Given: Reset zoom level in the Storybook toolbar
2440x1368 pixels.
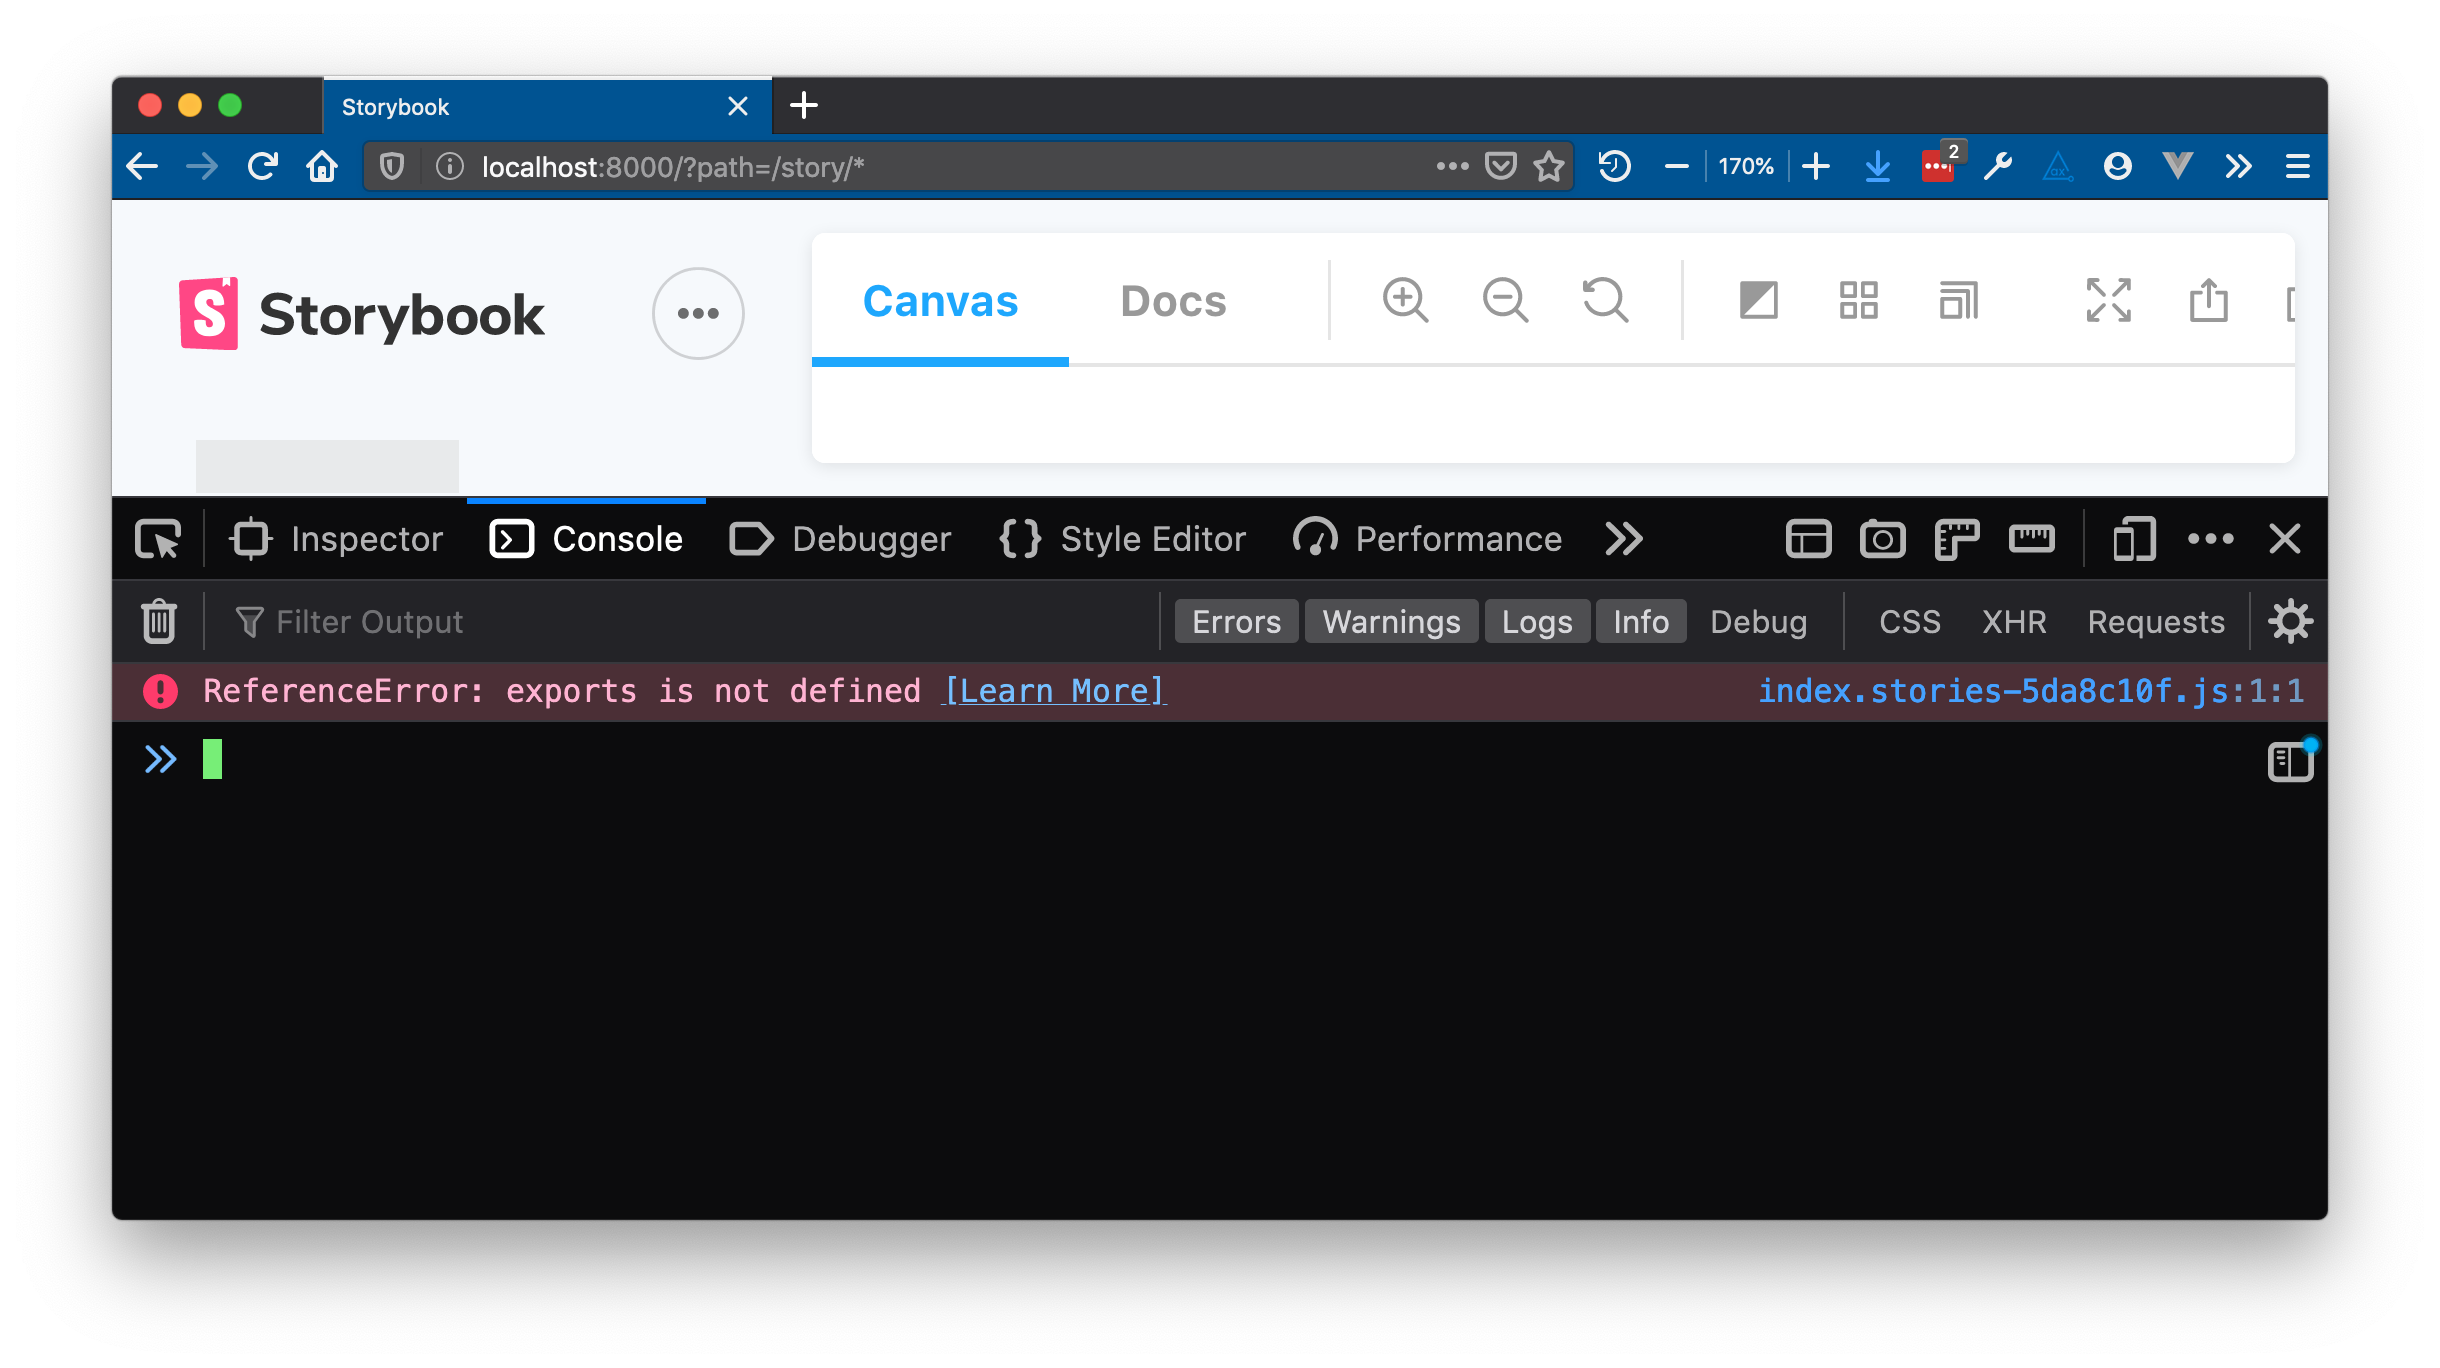Looking at the screenshot, I should pos(1603,300).
